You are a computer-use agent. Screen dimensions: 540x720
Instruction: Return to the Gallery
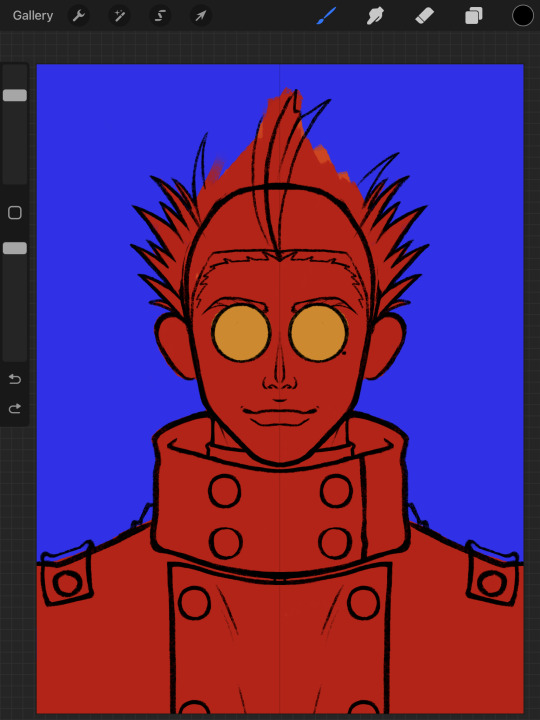coord(33,16)
